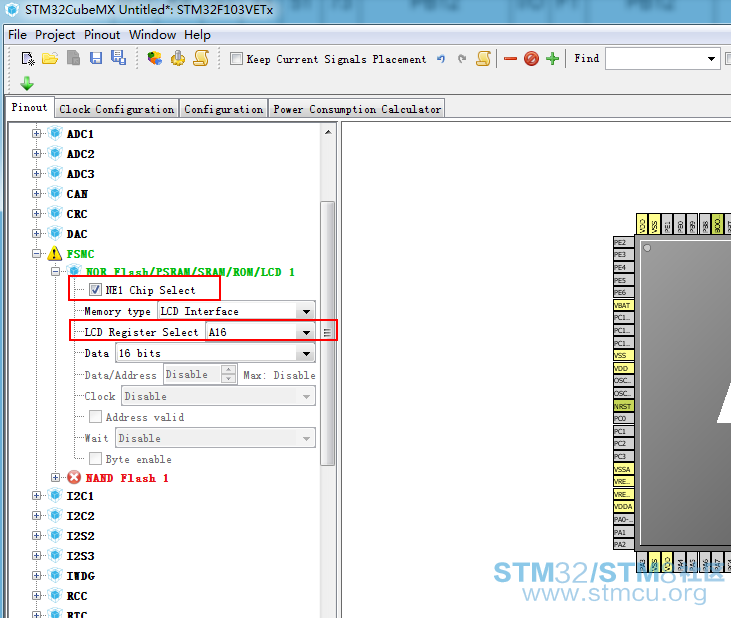
Task: Undo with the blue curved arrow icon
Action: pyautogui.click(x=441, y=59)
